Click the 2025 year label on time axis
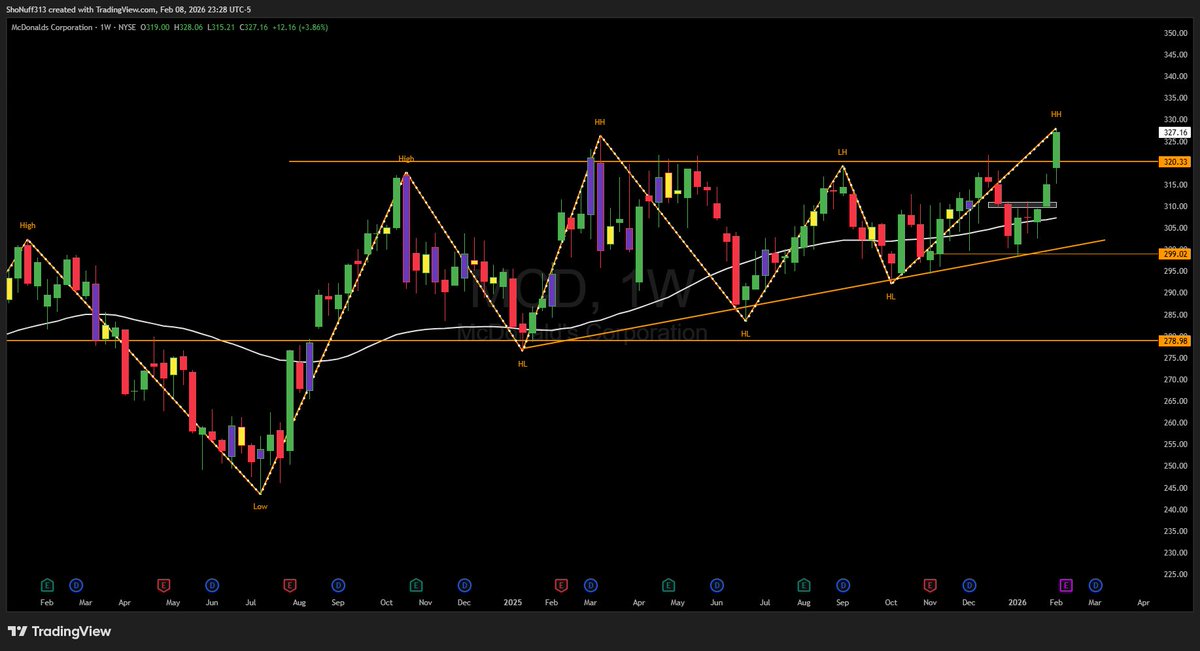Viewport: 1200px width, 651px height. 513,602
